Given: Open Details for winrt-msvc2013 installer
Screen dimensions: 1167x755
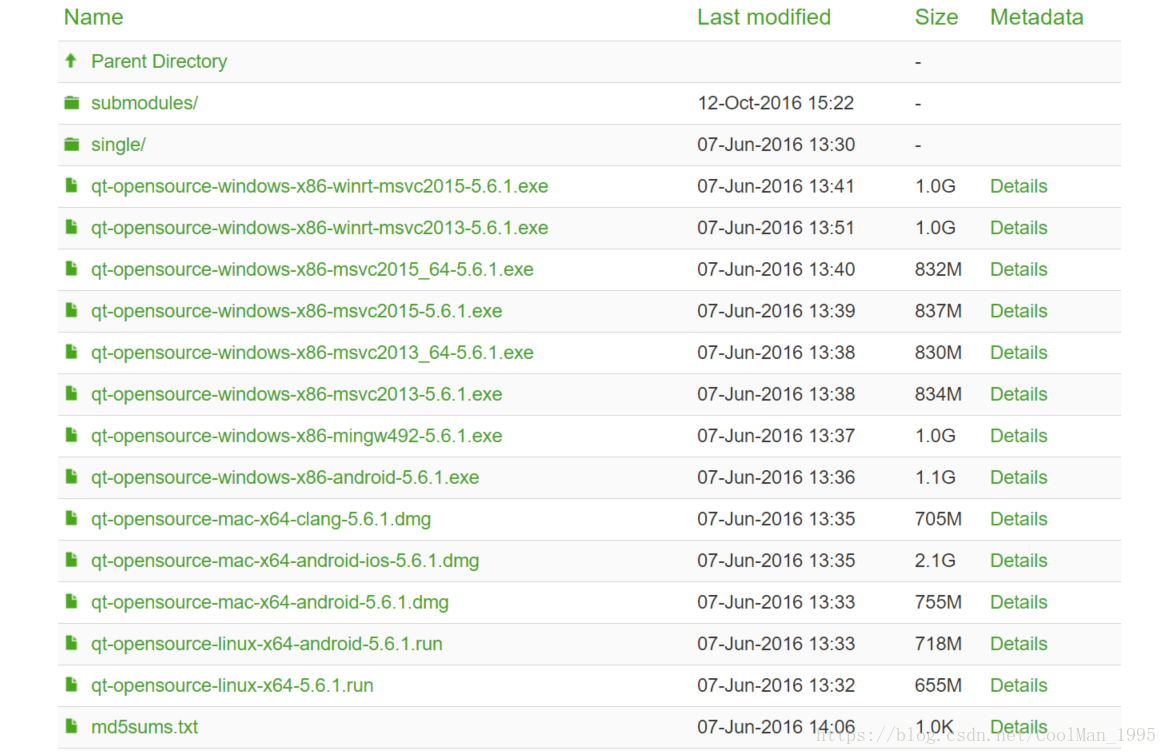Looking at the screenshot, I should pos(1018,228).
